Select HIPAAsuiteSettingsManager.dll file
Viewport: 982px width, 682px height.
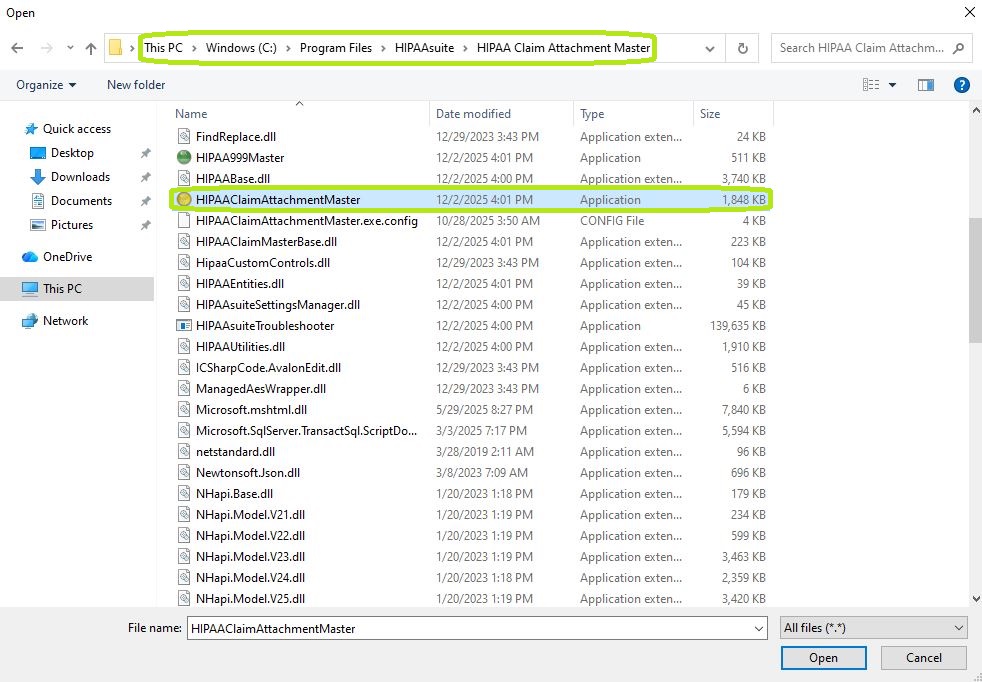[277, 305]
